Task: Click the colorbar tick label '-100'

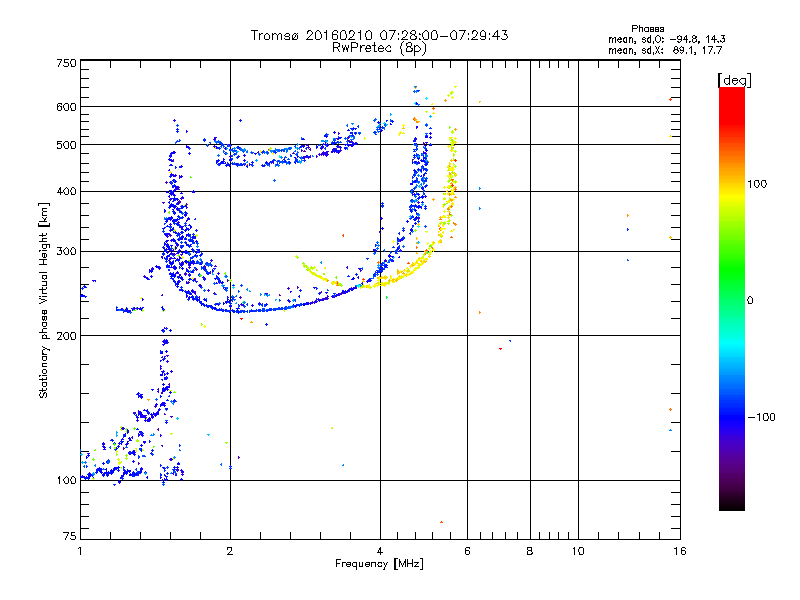Action: (761, 417)
